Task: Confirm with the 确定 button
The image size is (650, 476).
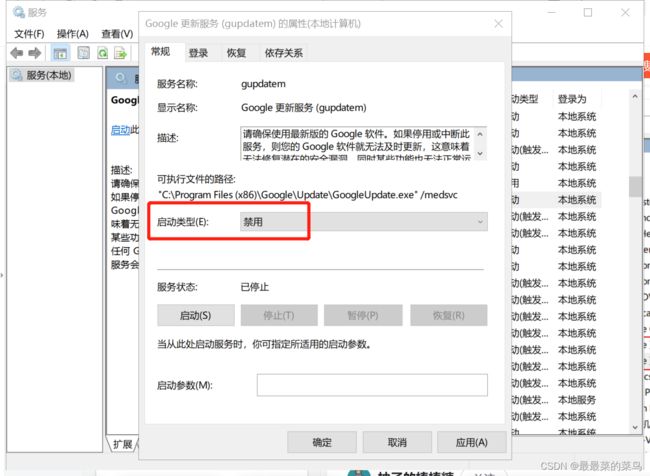Action: (x=322, y=442)
